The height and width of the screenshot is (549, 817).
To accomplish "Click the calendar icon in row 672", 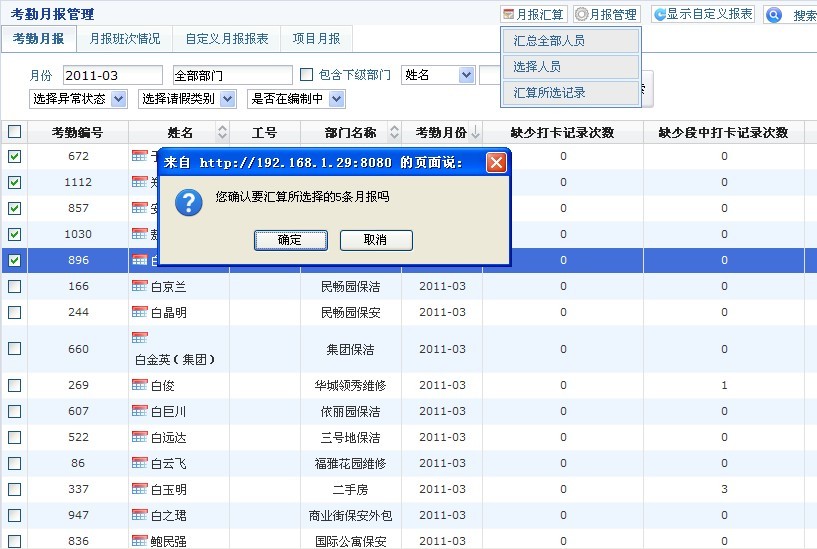I will pos(140,156).
